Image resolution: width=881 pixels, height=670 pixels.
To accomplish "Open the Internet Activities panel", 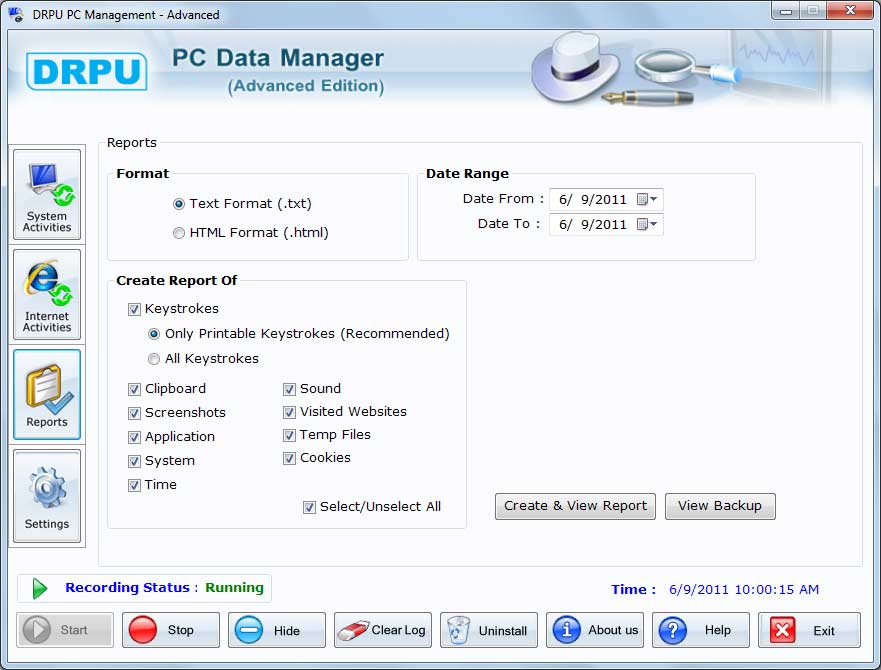I will pos(47,295).
